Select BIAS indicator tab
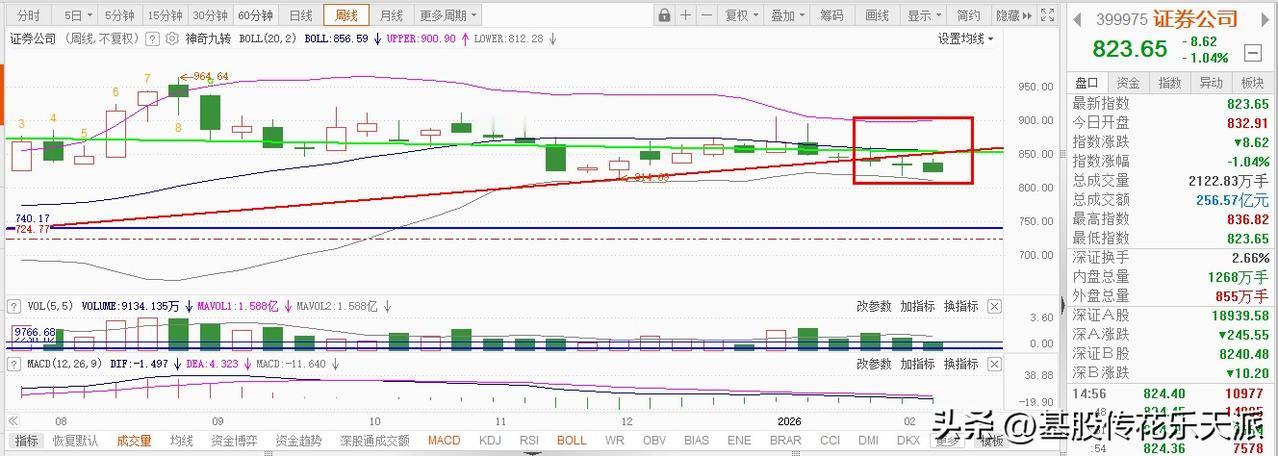The width and height of the screenshot is (1278, 456). click(x=697, y=441)
